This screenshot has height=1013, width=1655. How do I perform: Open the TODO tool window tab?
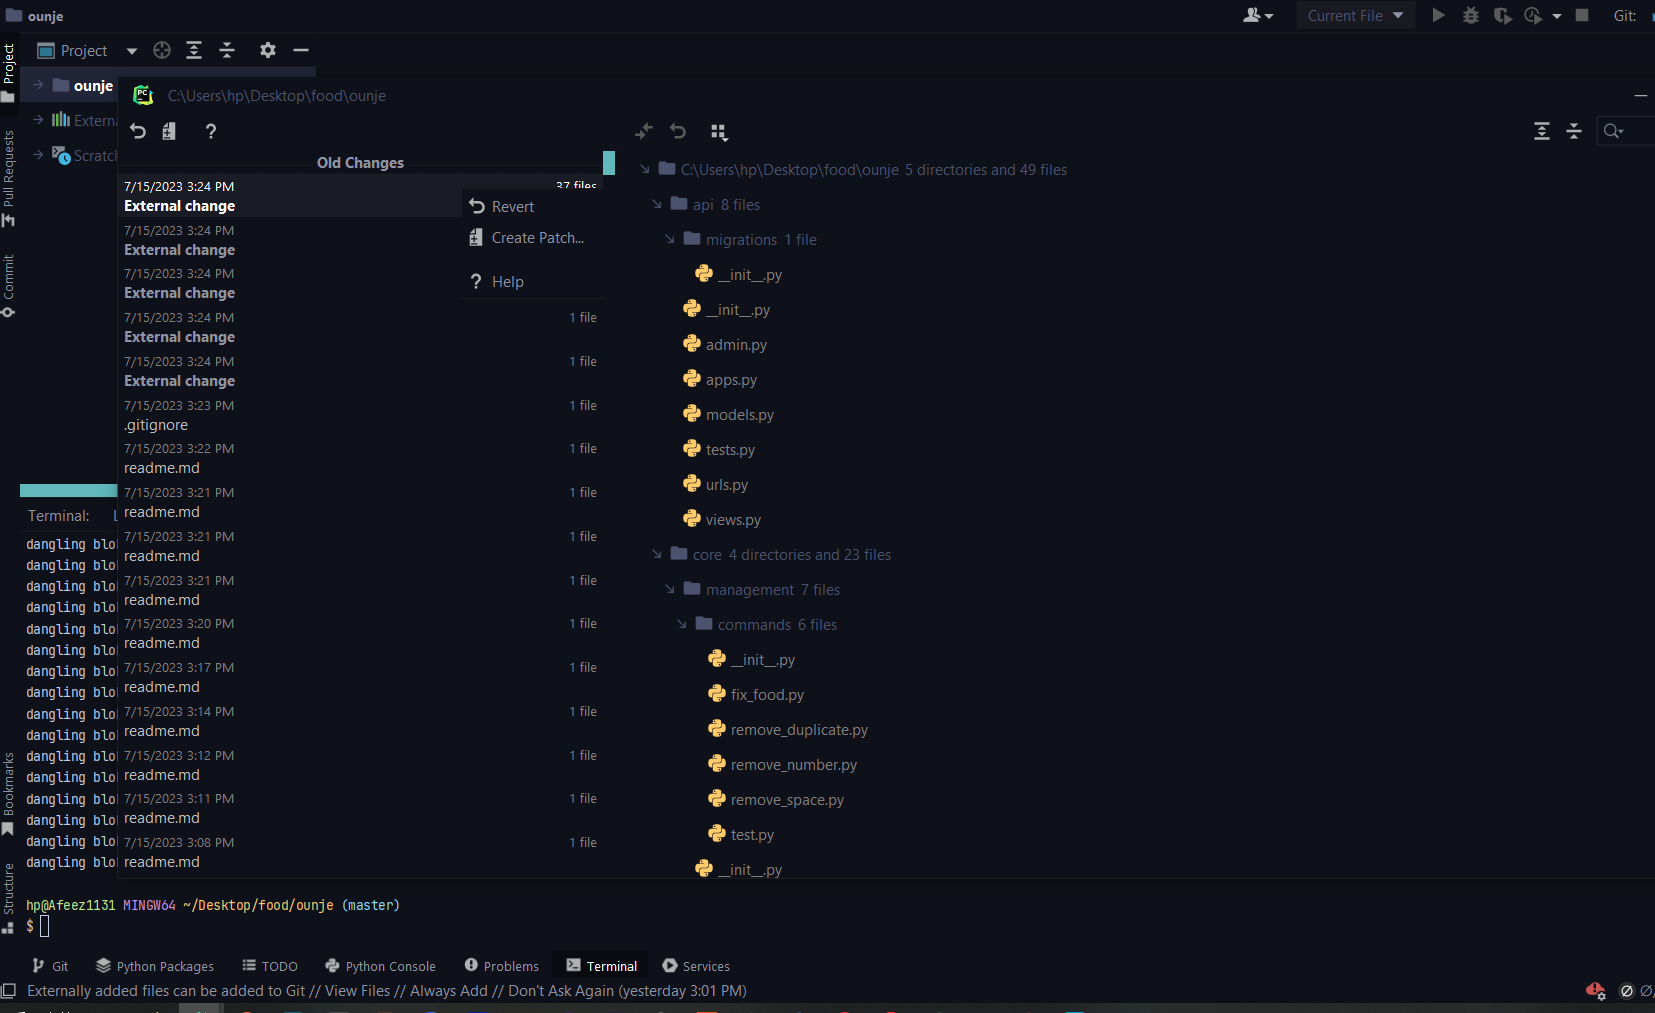tap(270, 966)
